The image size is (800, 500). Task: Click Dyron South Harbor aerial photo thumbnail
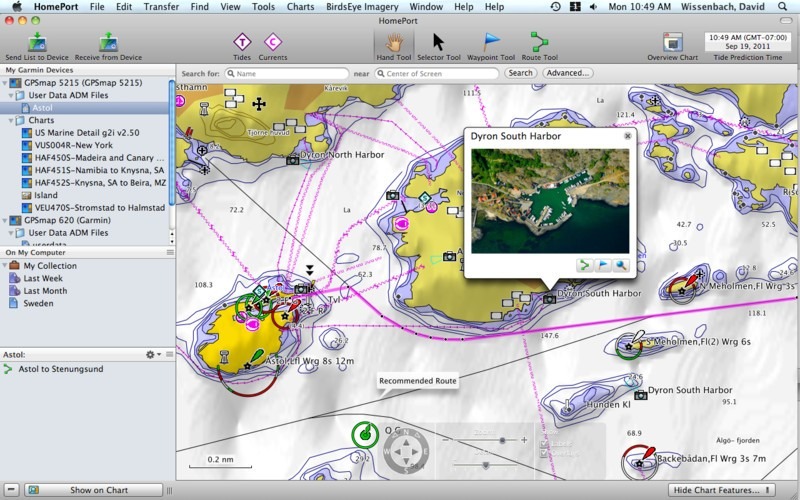click(x=550, y=201)
